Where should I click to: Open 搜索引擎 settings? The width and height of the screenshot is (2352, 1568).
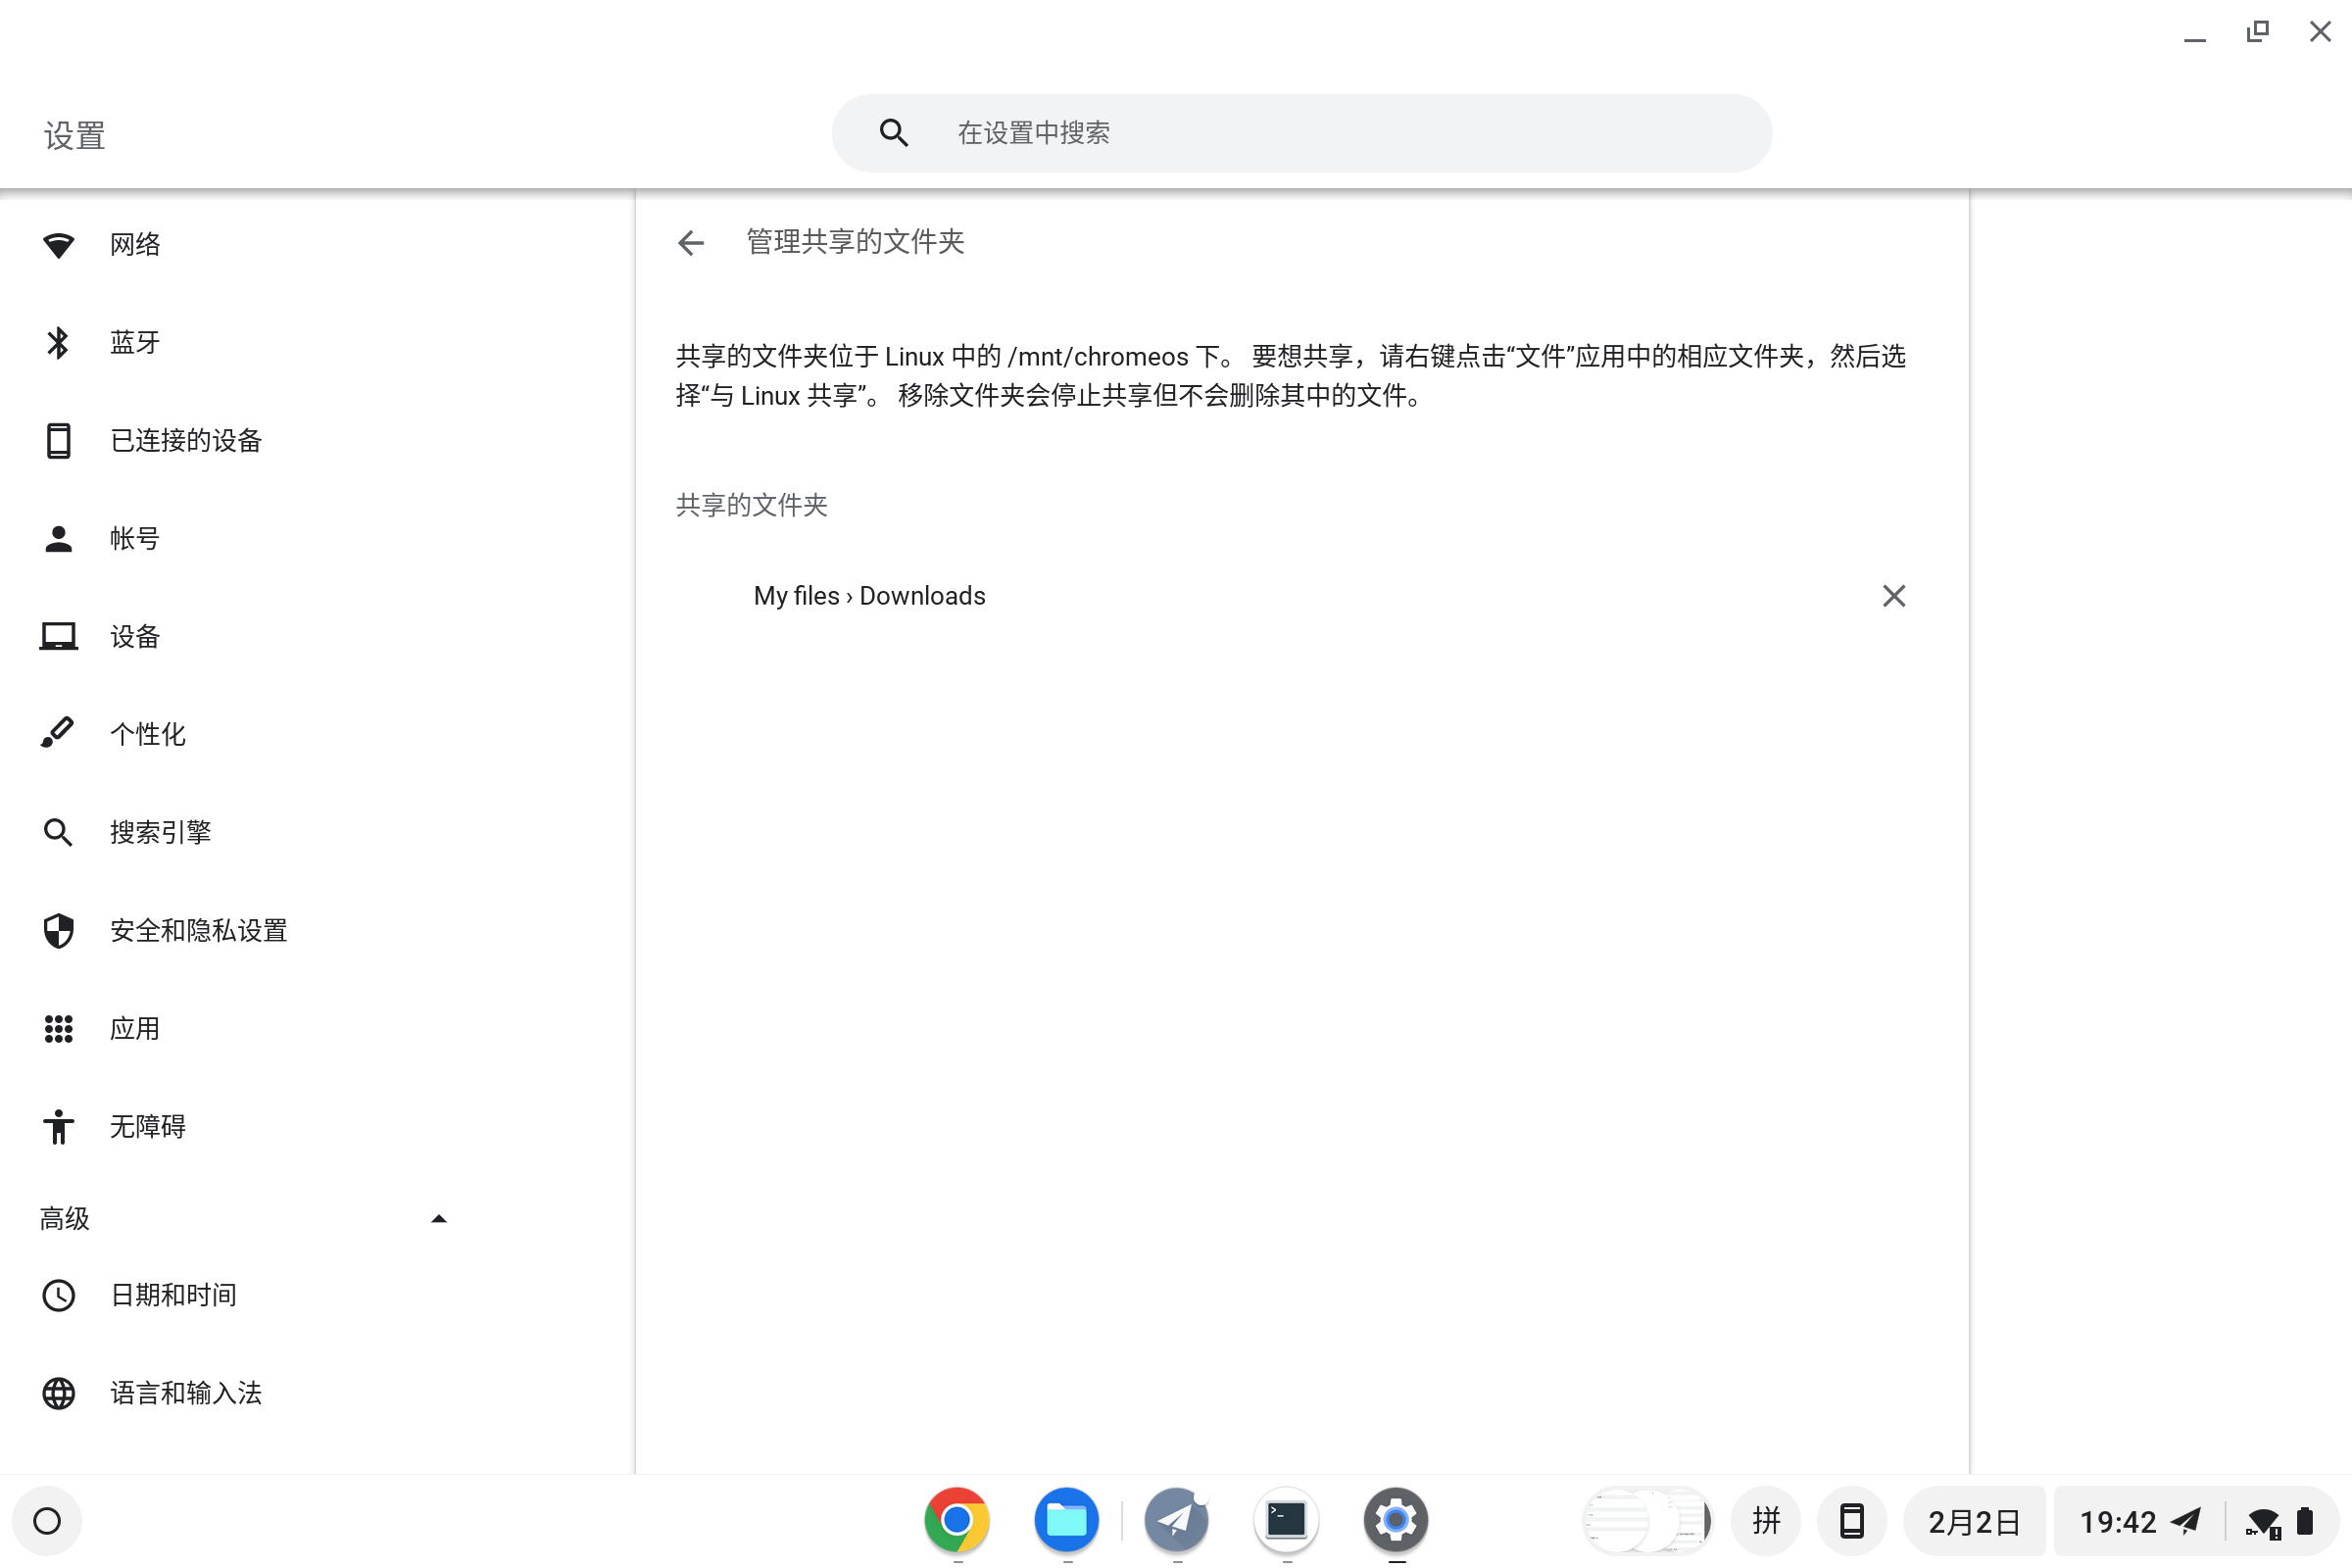coord(160,831)
